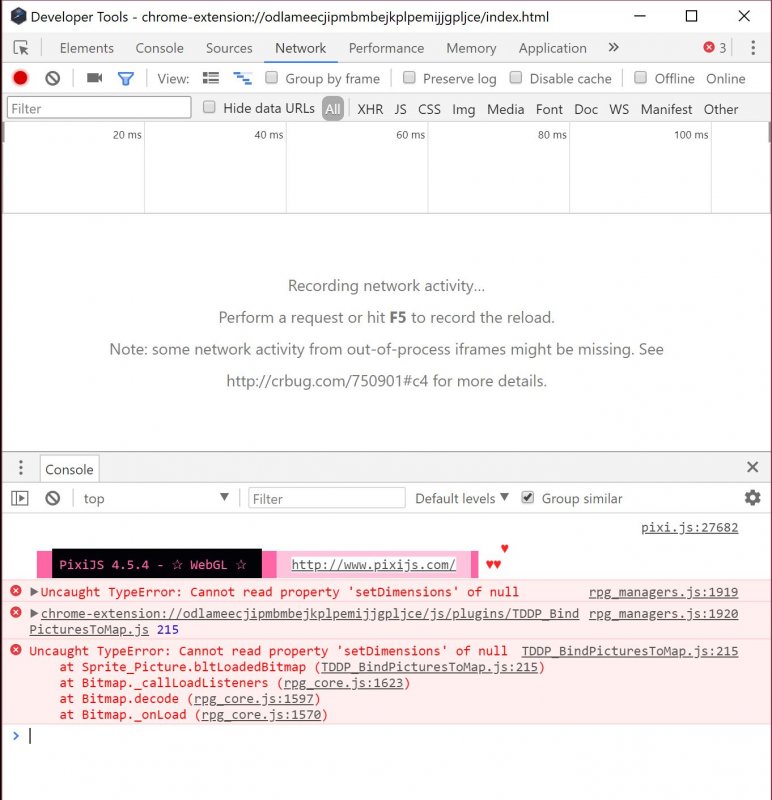The height and width of the screenshot is (800, 772).
Task: Toggle the capture screenshots camera icon
Action: (94, 78)
